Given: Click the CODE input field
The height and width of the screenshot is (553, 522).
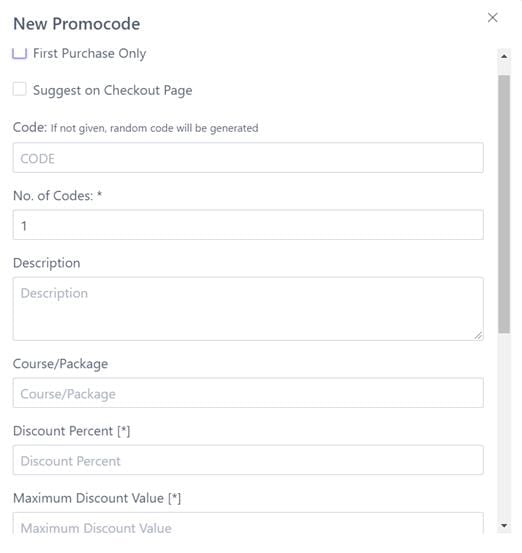Looking at the screenshot, I should (x=248, y=158).
